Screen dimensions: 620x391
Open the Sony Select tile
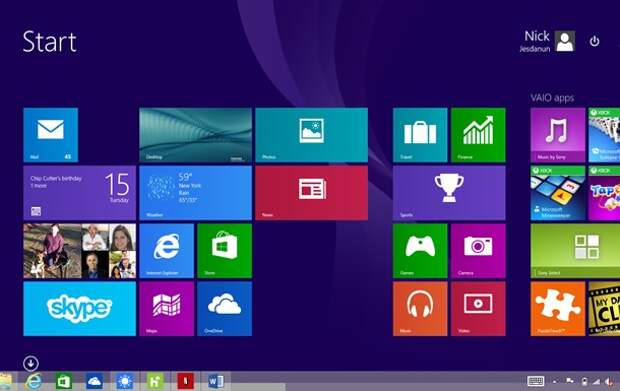pos(575,251)
